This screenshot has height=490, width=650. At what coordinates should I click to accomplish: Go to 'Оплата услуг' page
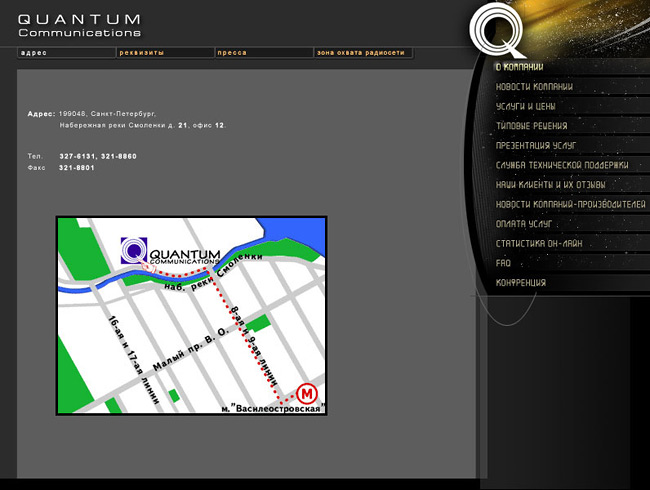(524, 224)
